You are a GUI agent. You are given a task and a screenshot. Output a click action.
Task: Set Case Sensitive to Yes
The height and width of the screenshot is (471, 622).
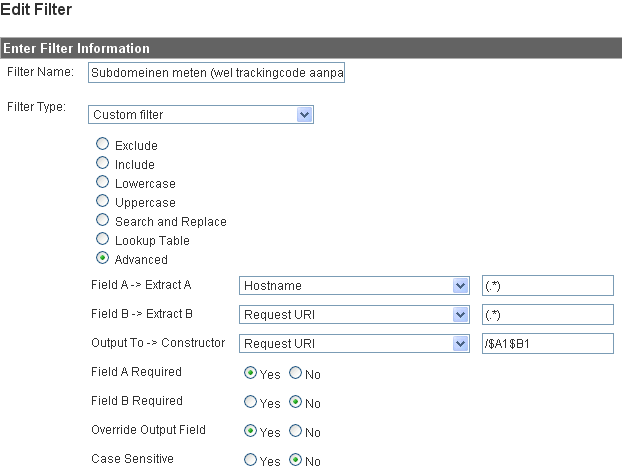point(250,460)
